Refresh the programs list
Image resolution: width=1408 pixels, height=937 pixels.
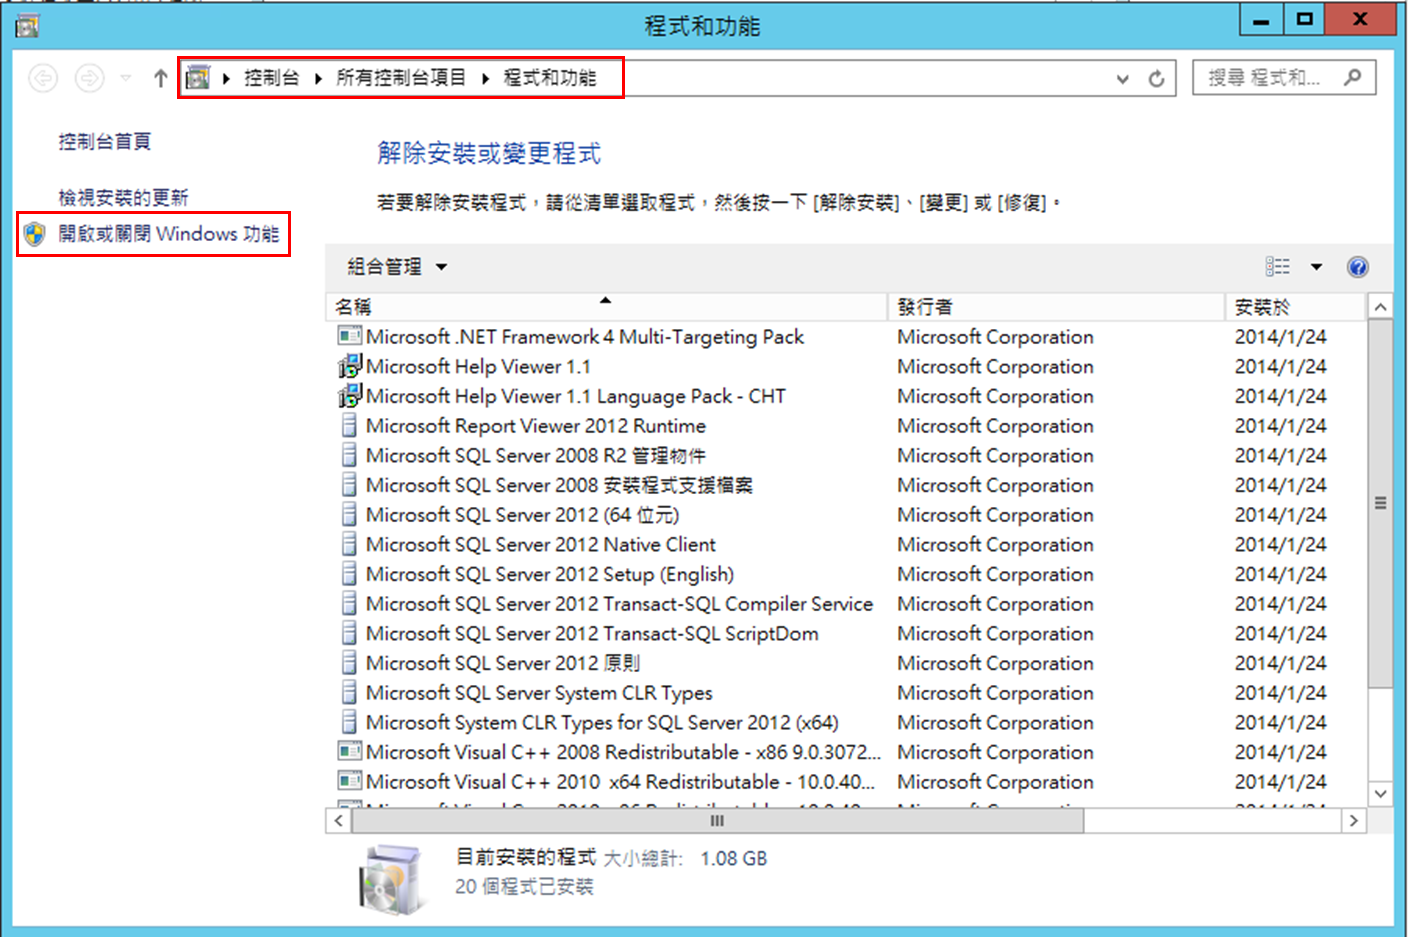tap(1157, 79)
